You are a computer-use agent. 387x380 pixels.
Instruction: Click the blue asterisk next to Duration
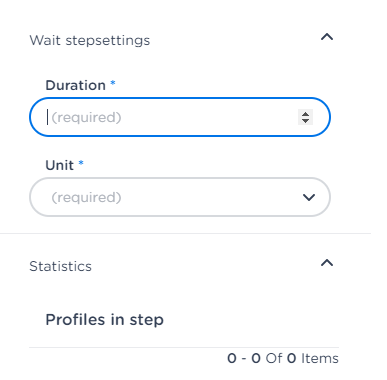(113, 82)
